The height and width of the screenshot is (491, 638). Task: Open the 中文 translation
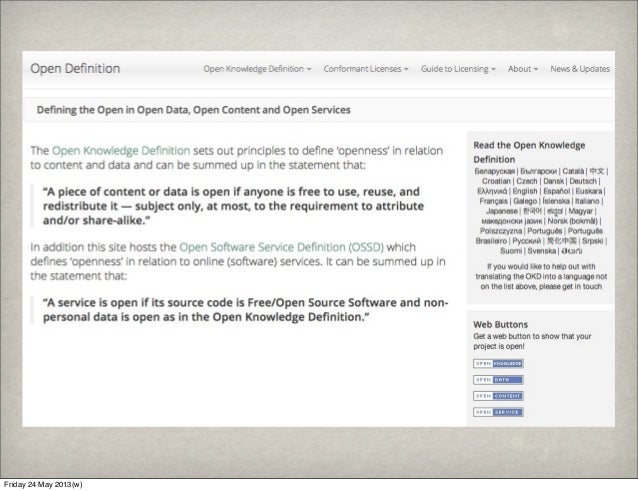click(597, 171)
